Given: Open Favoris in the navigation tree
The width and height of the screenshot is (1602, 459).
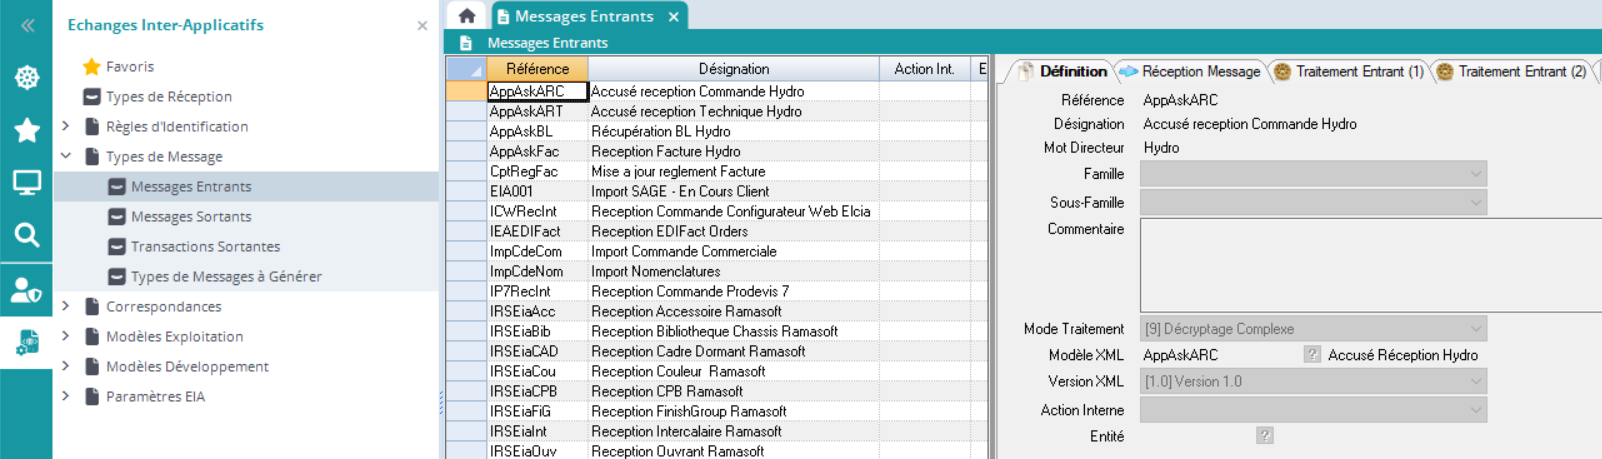Looking at the screenshot, I should 130,66.
